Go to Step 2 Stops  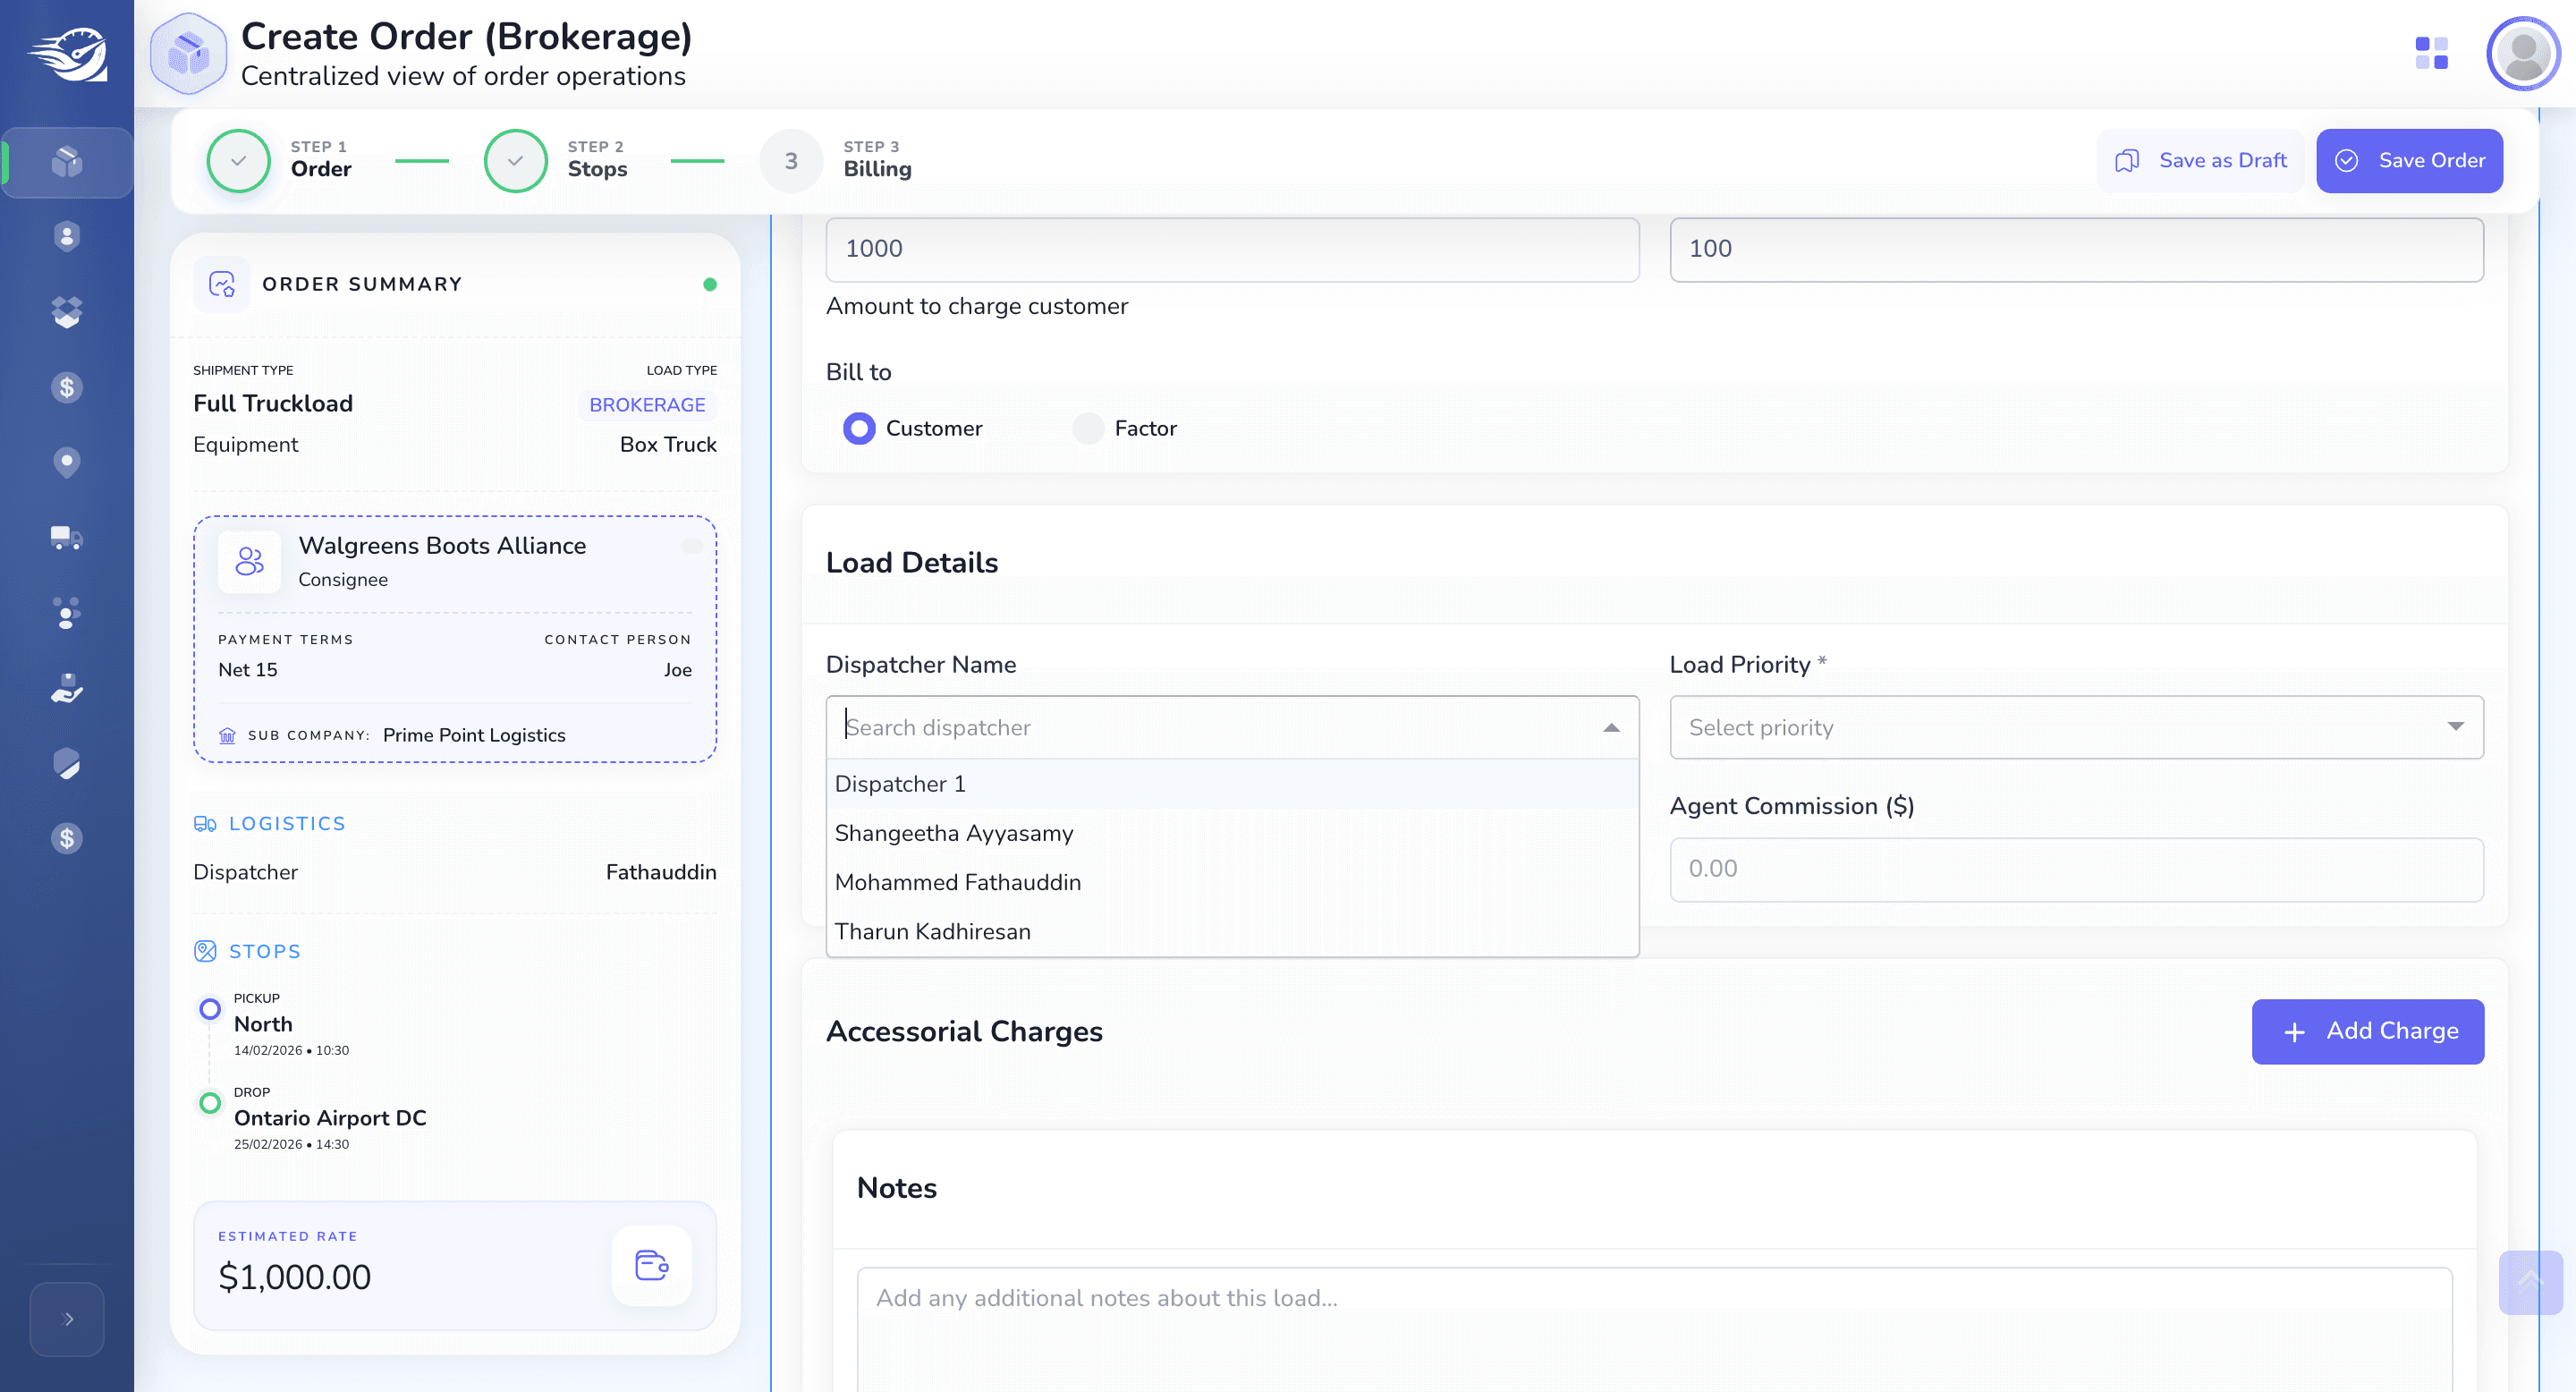tap(557, 160)
